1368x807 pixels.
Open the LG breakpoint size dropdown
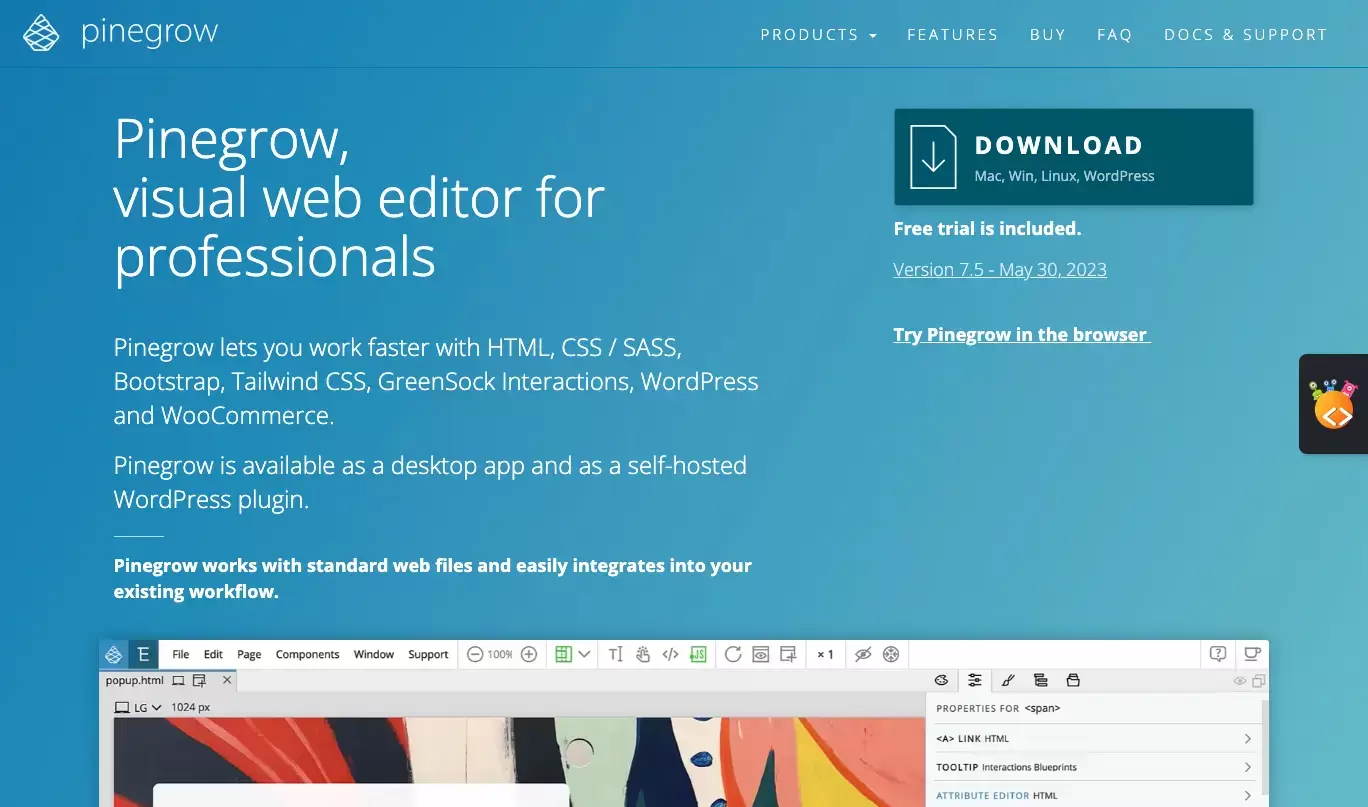coord(138,707)
